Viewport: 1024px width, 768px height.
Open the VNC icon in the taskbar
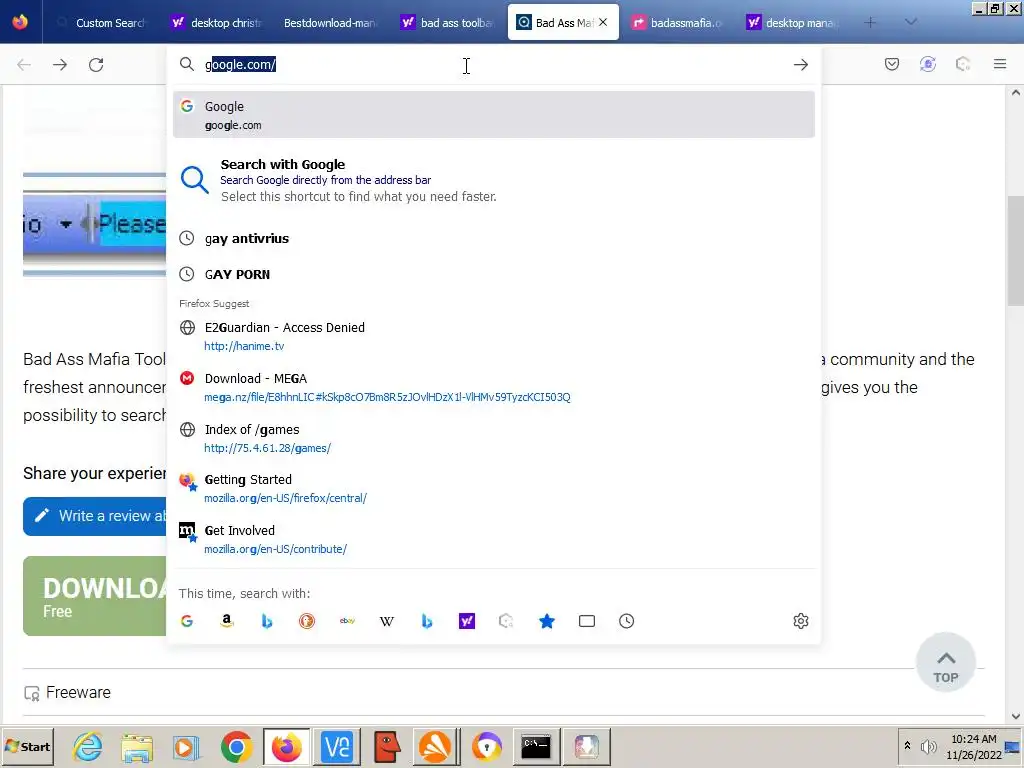337,746
